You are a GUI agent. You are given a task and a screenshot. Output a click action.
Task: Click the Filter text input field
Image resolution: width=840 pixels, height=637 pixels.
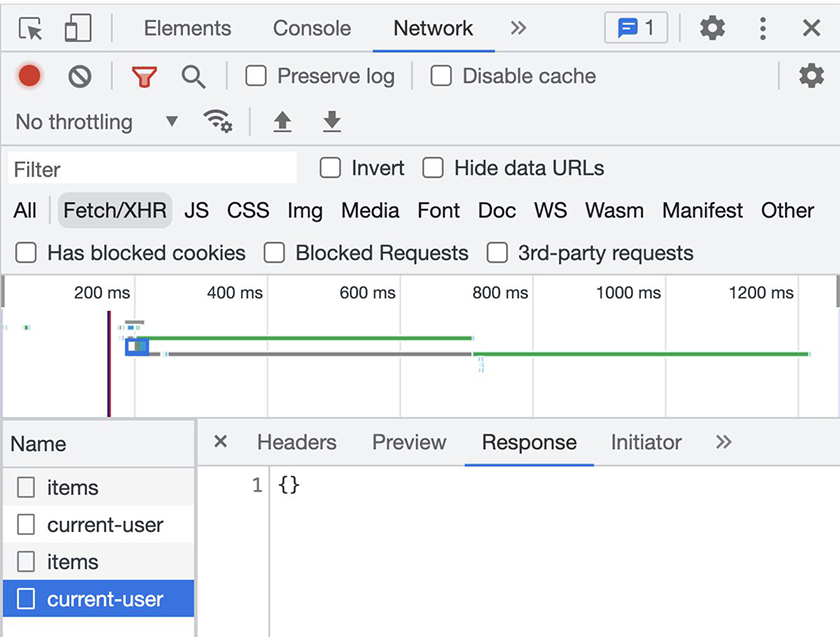(152, 169)
